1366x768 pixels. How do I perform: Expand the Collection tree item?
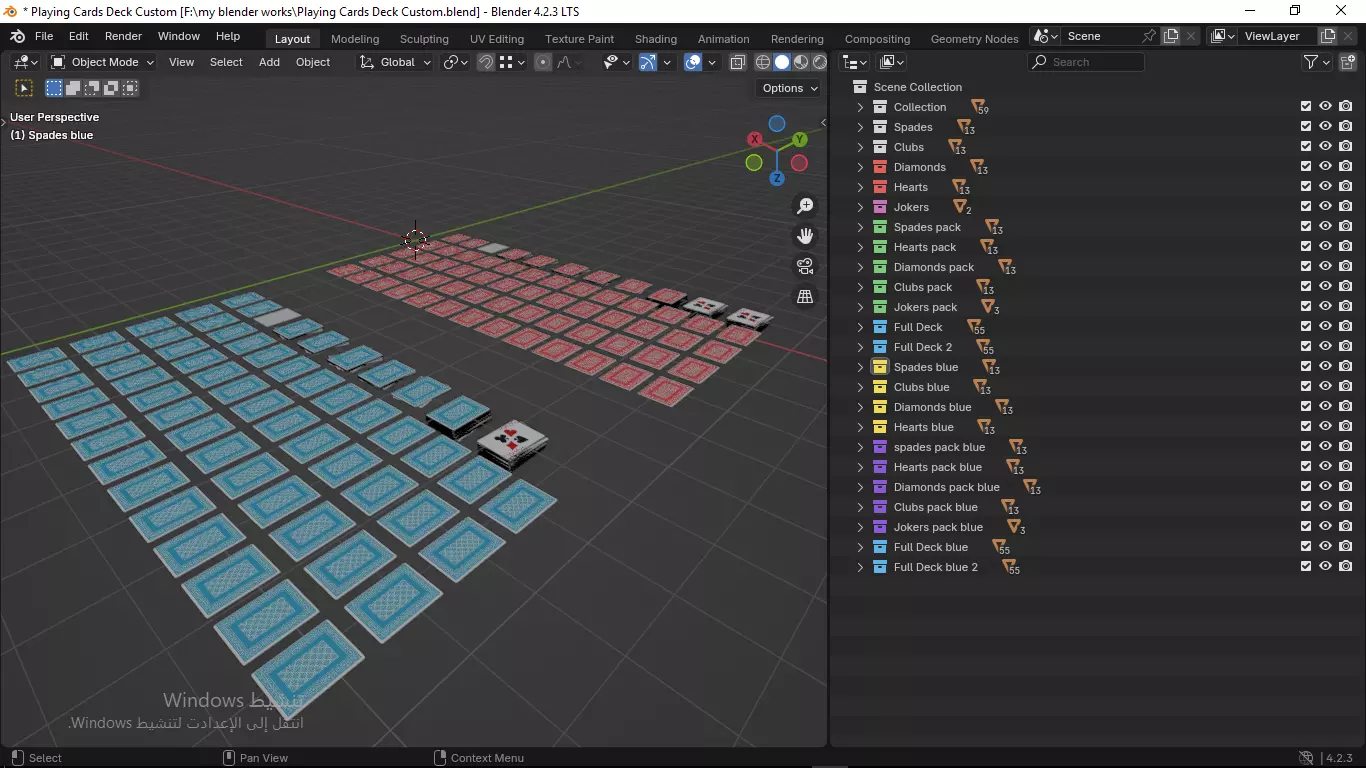click(860, 107)
